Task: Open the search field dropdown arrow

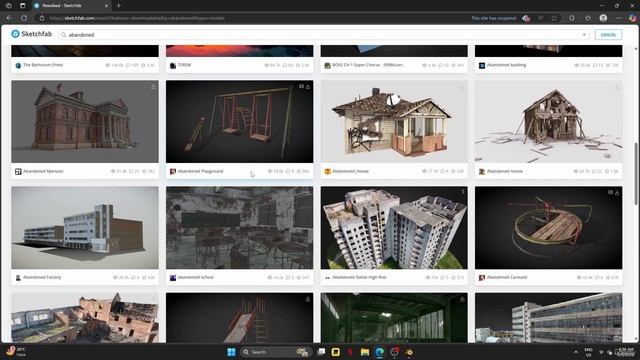Action: click(584, 35)
